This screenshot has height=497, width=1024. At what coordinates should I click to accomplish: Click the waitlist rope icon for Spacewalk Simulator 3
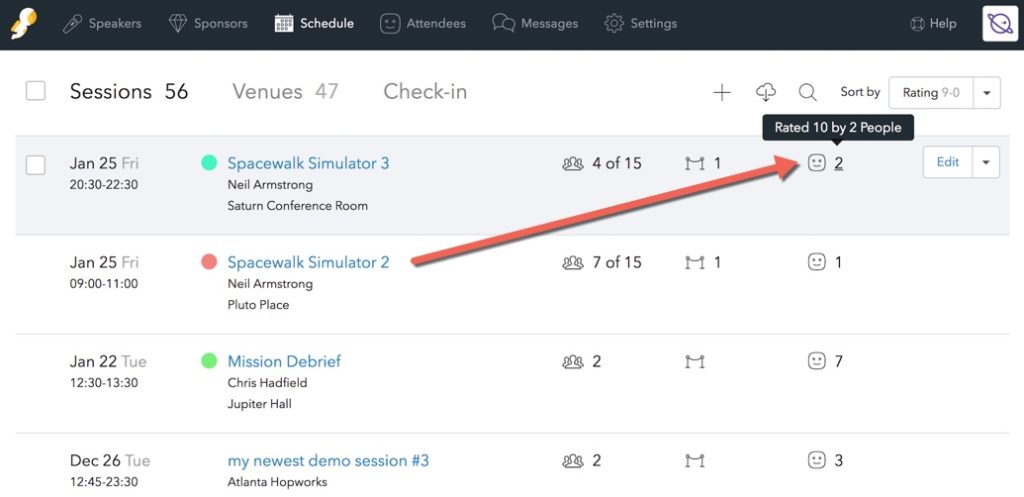click(695, 163)
